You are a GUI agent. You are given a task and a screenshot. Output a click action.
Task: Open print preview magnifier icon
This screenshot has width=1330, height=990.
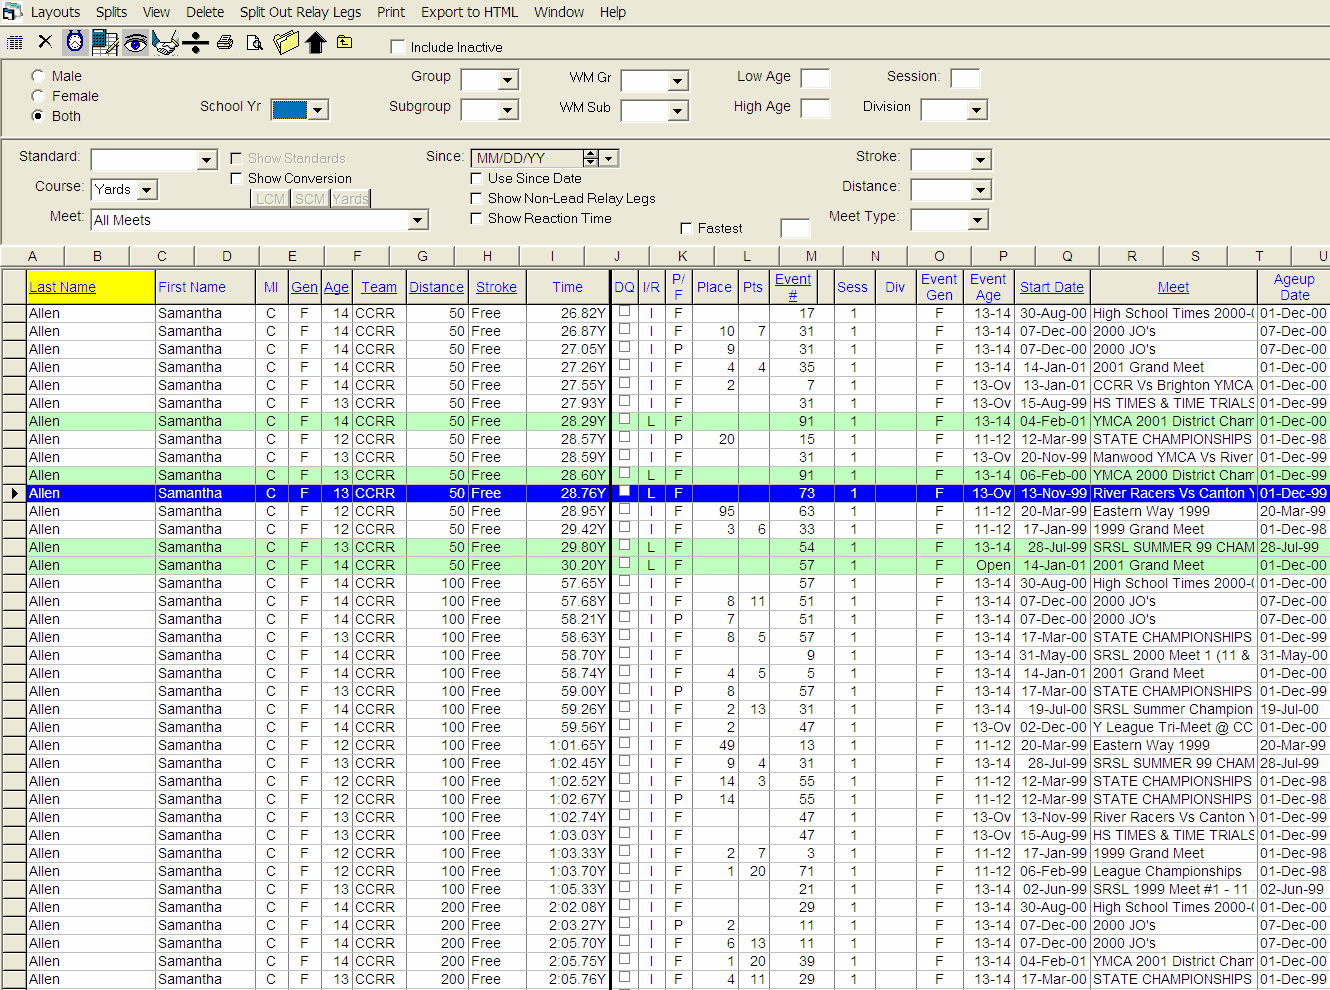click(255, 42)
